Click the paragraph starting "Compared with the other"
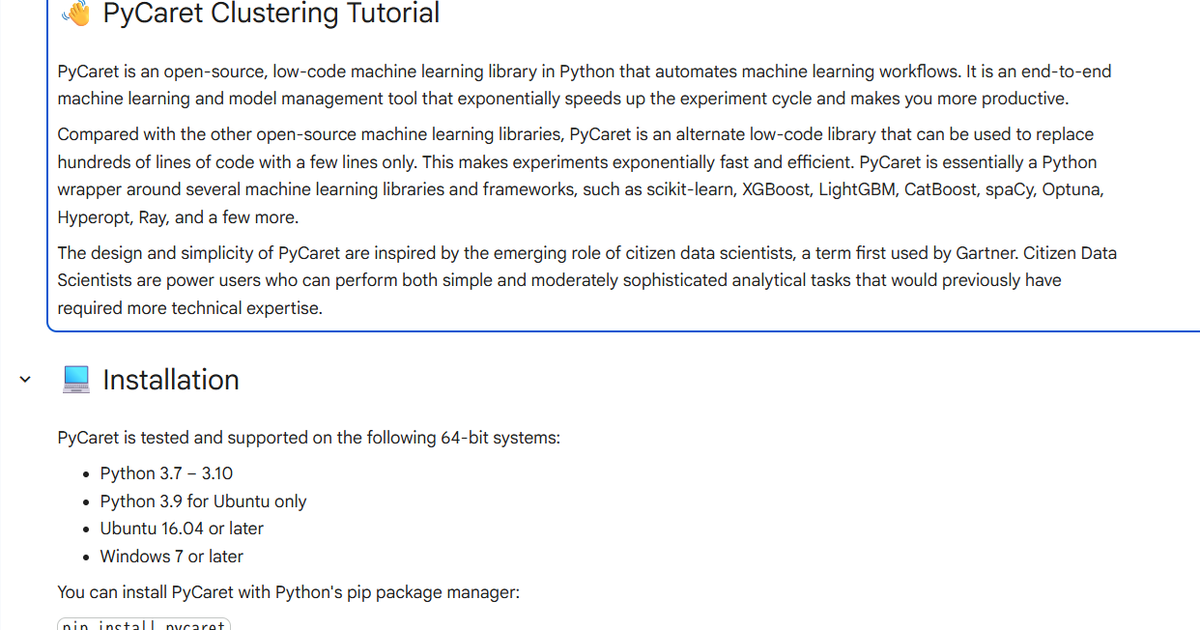Image resolution: width=1200 pixels, height=630 pixels. pos(580,176)
